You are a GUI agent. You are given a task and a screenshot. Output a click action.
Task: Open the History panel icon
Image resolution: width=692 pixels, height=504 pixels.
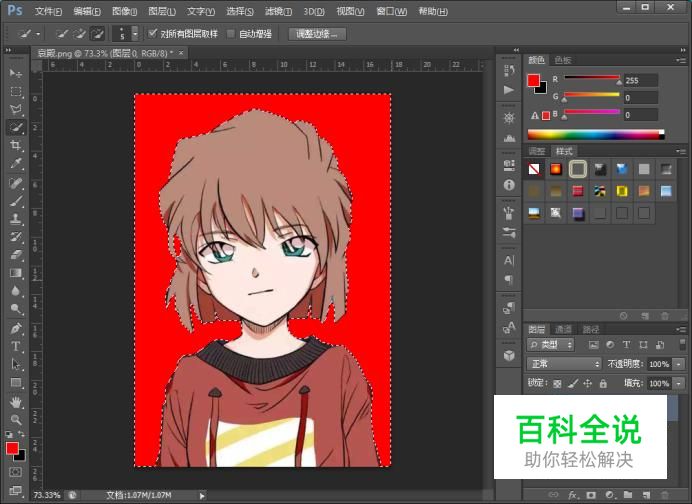coord(509,70)
